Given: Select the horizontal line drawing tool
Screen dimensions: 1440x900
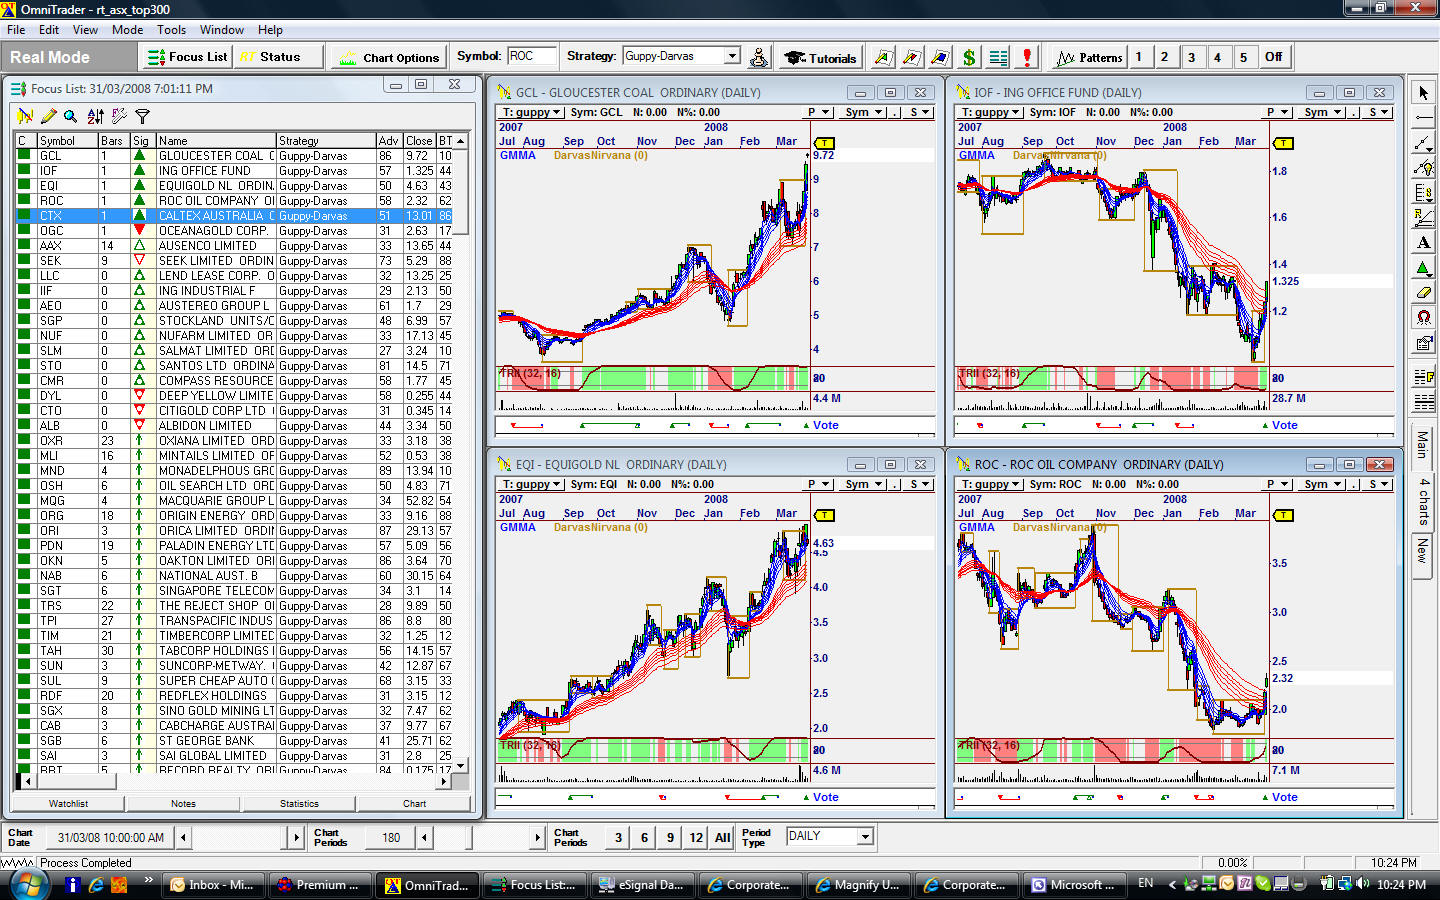Looking at the screenshot, I should coord(1423,118).
